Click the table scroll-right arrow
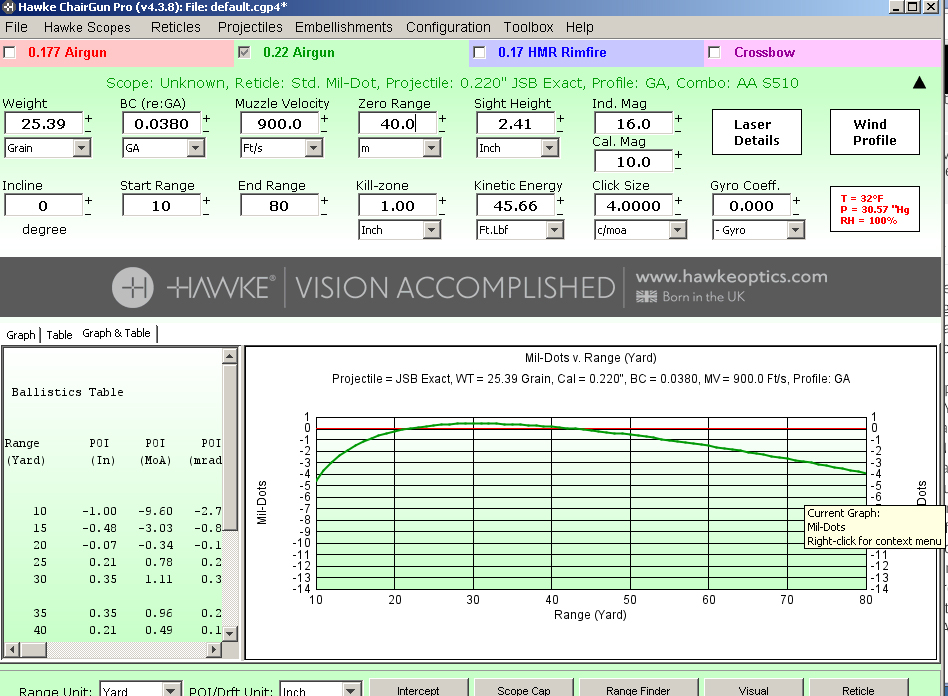This screenshot has width=948, height=696. 213,649
